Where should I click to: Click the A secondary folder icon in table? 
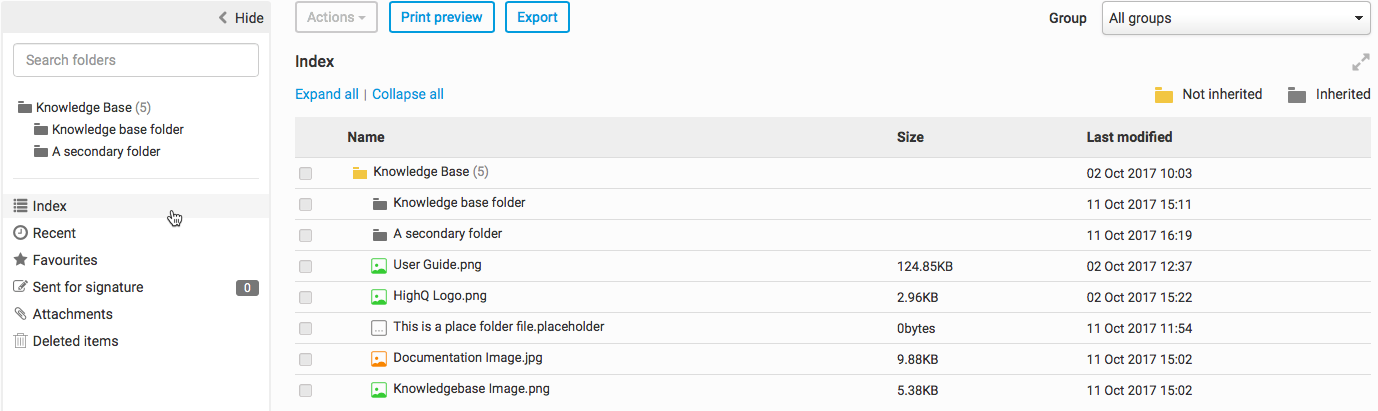tap(380, 235)
